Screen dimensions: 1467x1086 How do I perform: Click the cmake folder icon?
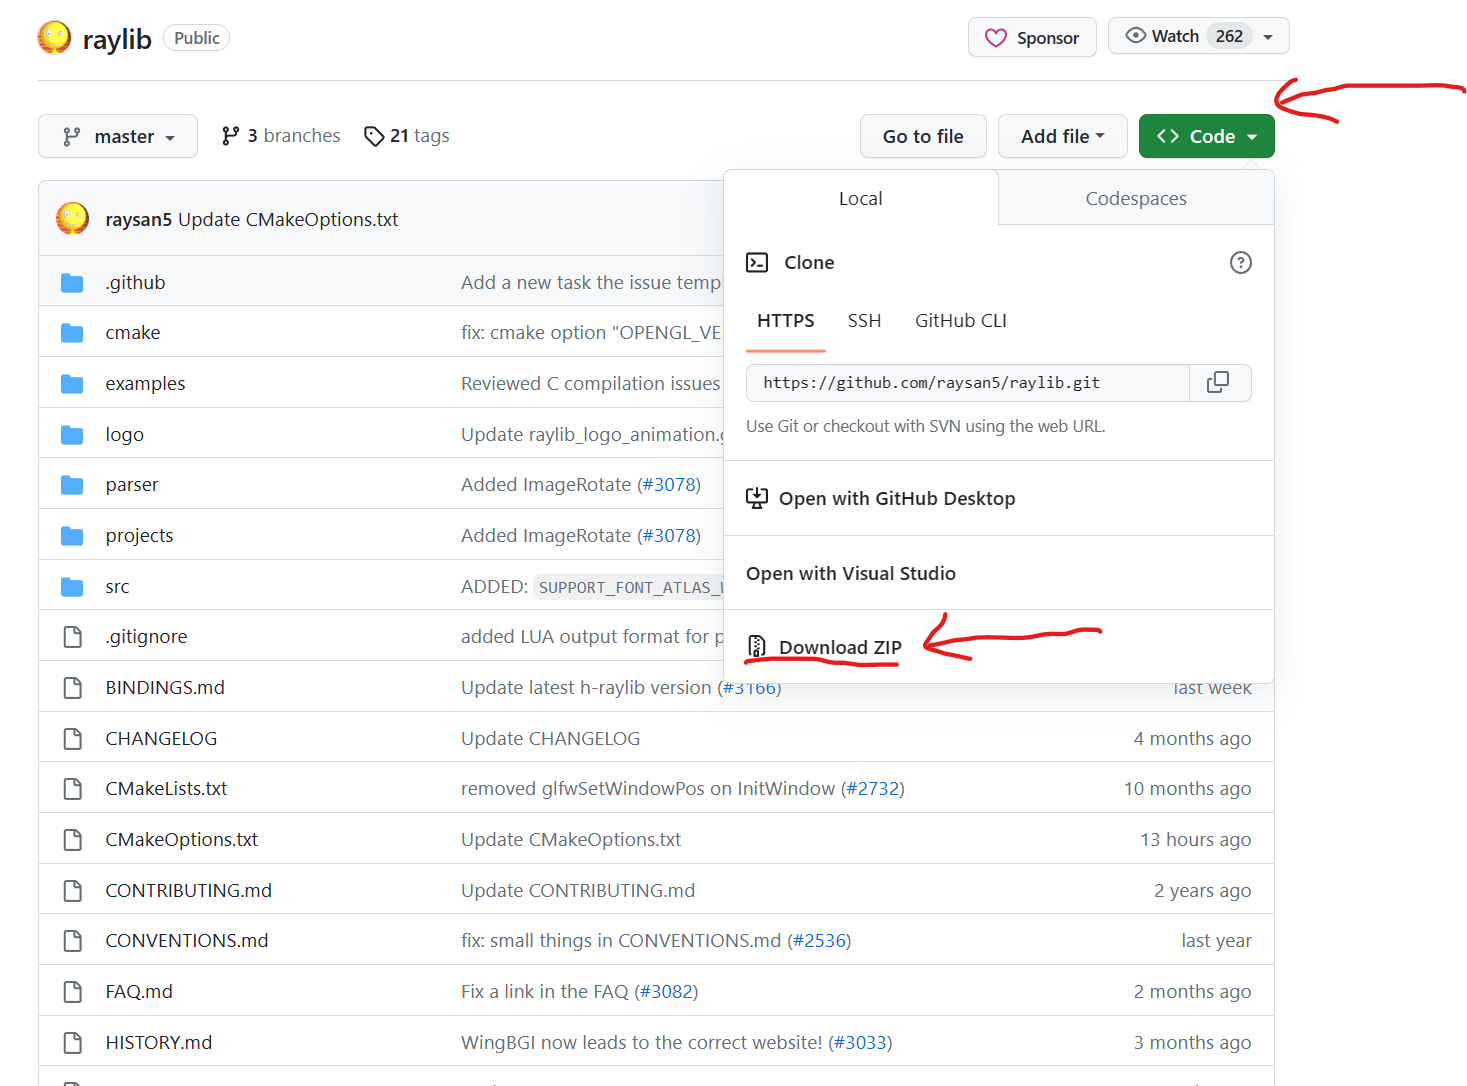[72, 333]
